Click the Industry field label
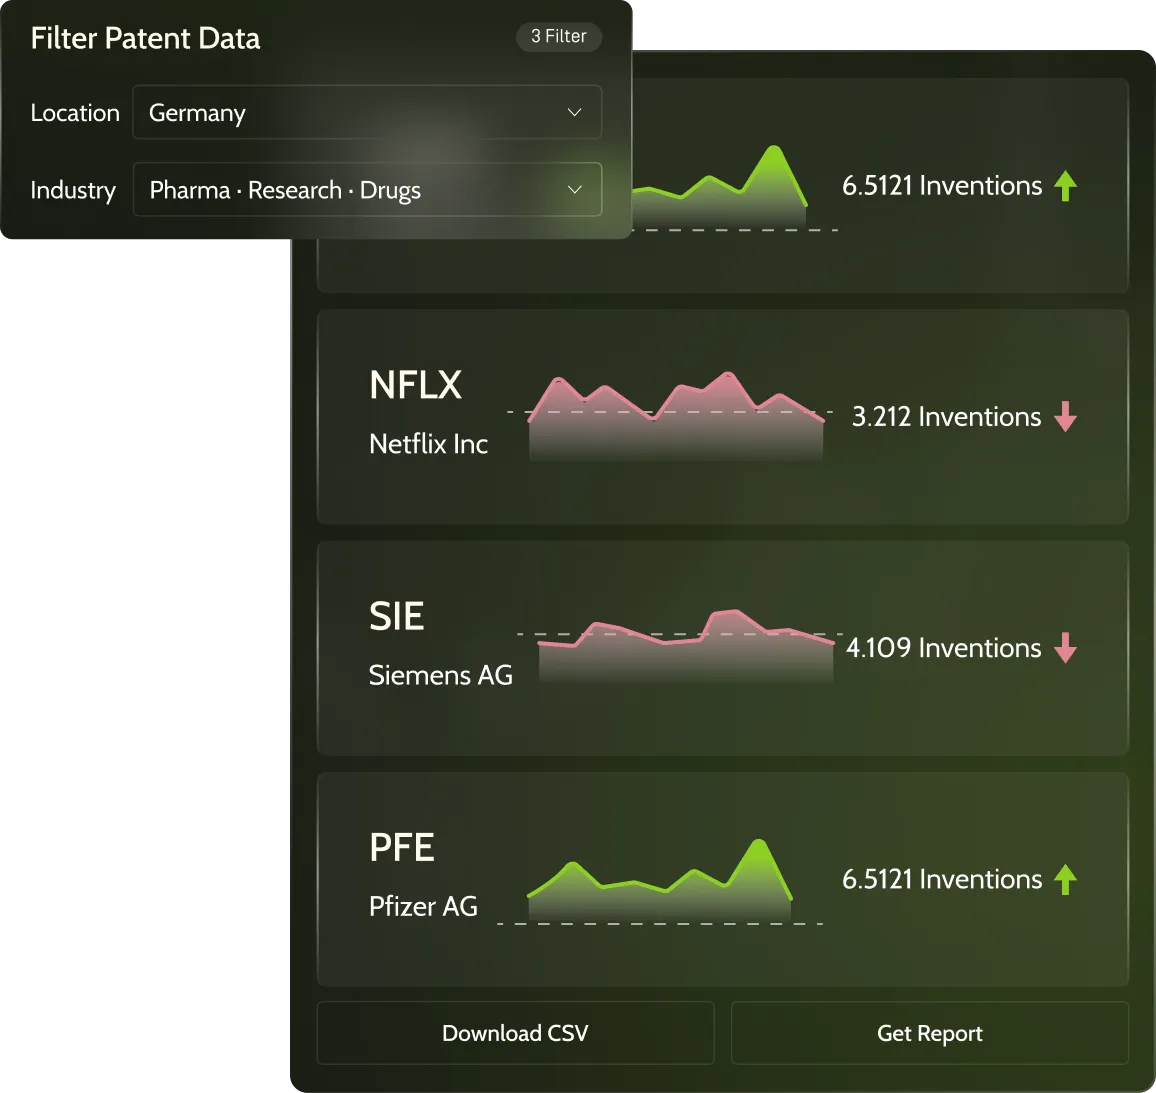The image size is (1156, 1093). point(73,190)
